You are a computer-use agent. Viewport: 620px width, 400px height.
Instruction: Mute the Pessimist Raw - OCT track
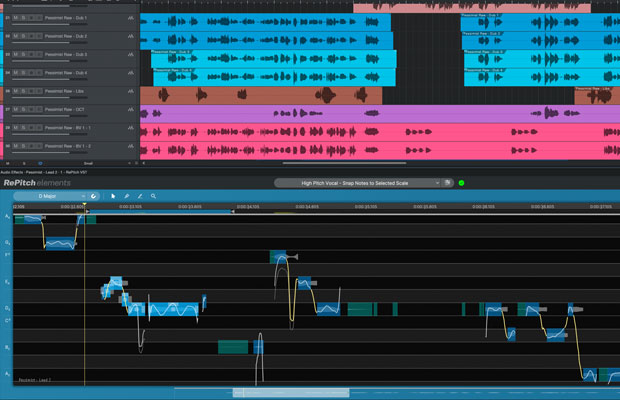(x=17, y=110)
